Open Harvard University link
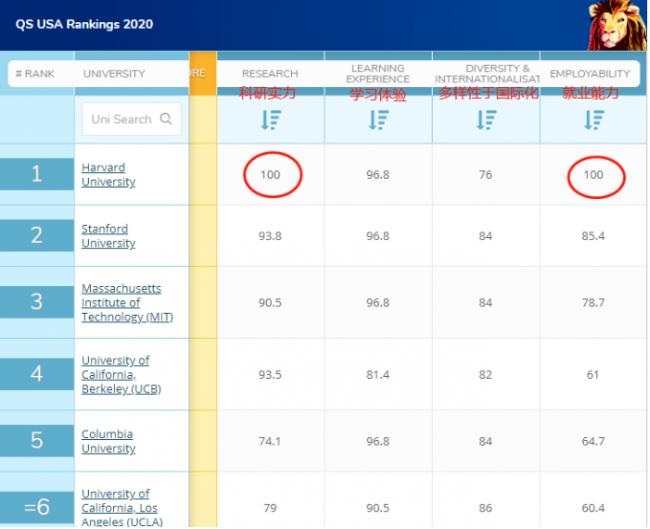The height and width of the screenshot is (529, 650). tap(109, 175)
